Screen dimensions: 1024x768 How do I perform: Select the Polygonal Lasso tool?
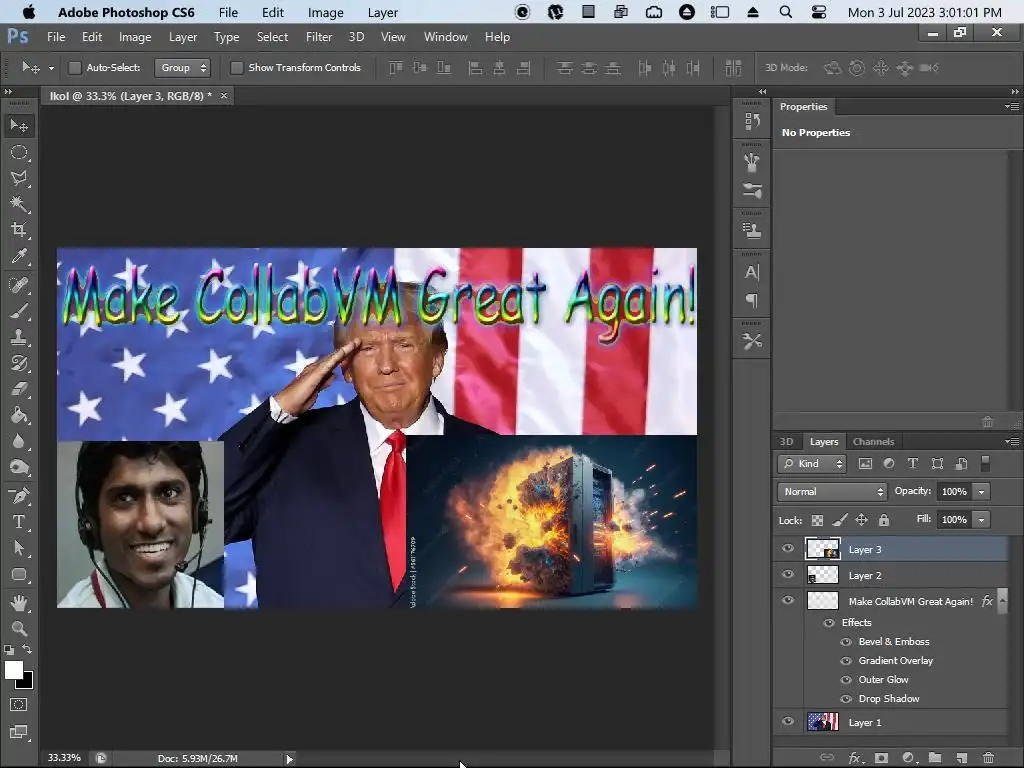pyautogui.click(x=19, y=178)
